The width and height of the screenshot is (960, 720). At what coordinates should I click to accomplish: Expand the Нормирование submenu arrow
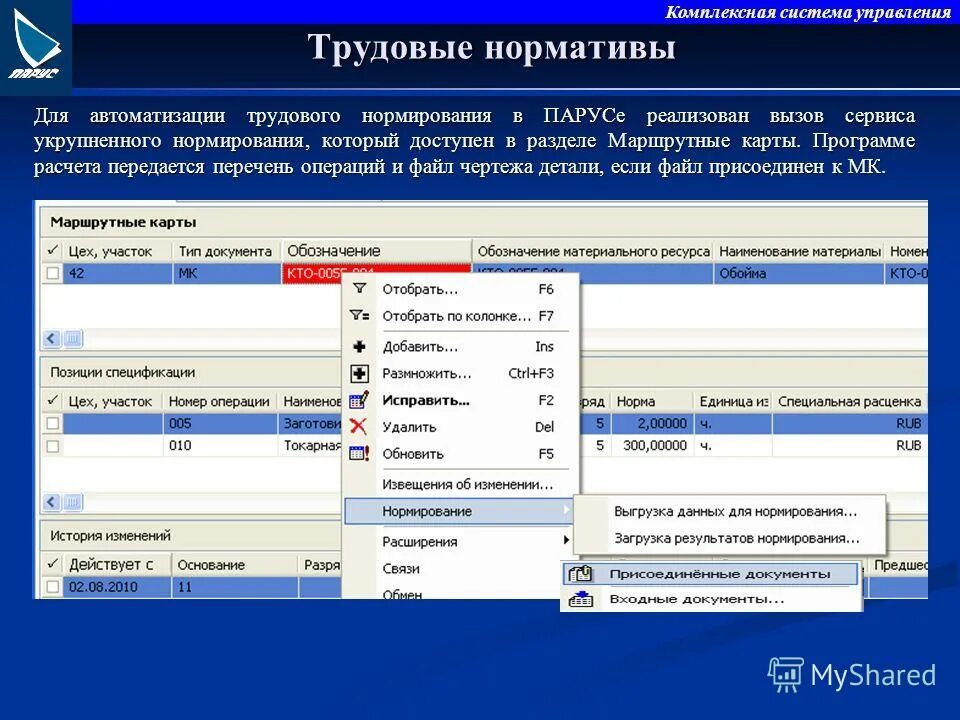coord(566,511)
